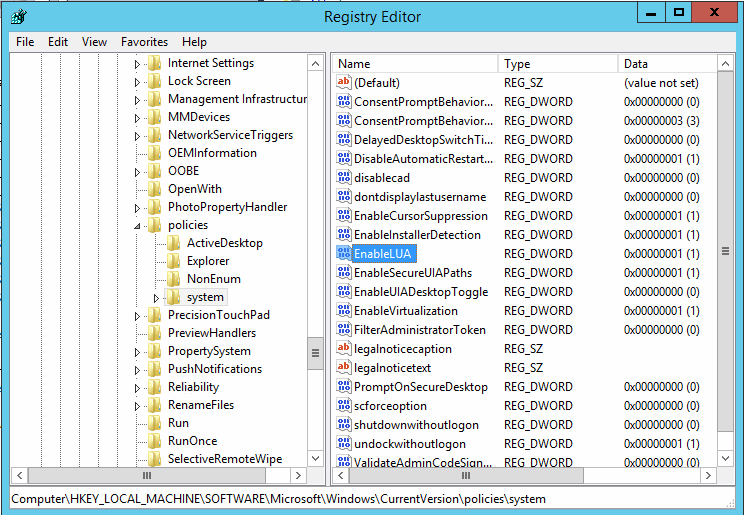Image resolution: width=744 pixels, height=515 pixels.
Task: Open the File menu
Action: pyautogui.click(x=25, y=42)
